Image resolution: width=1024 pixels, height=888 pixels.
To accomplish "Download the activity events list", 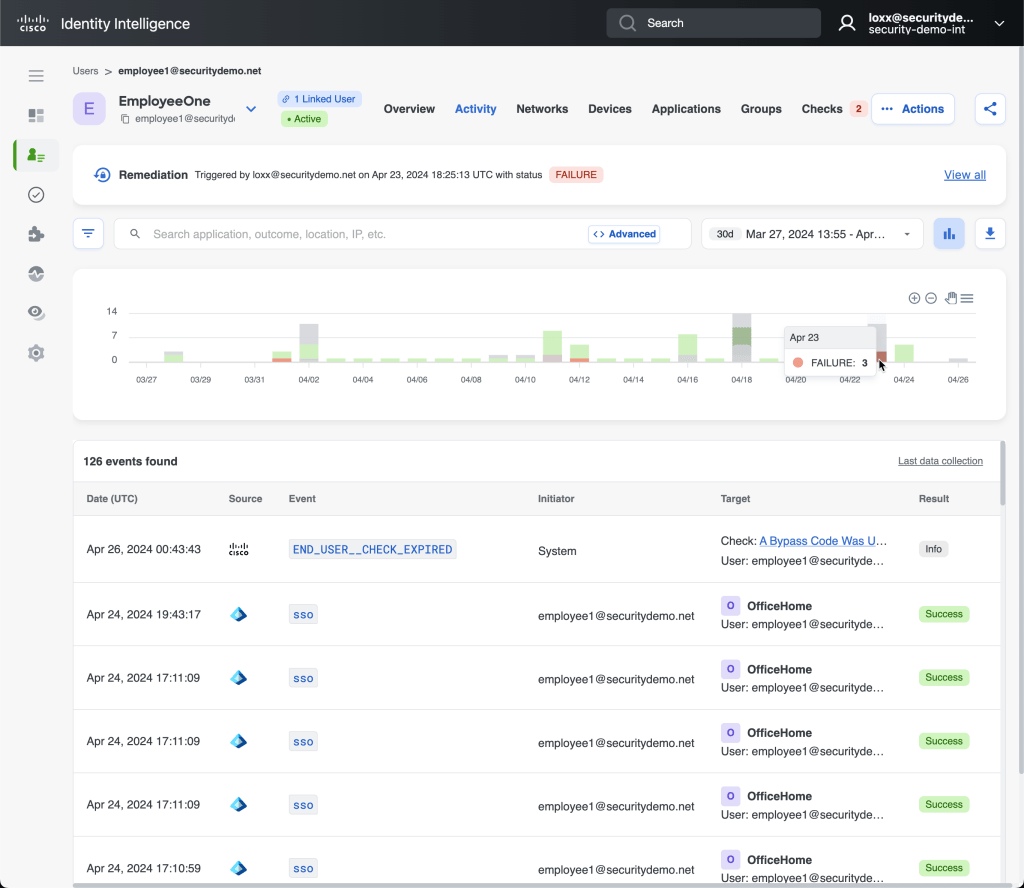I will pos(990,234).
